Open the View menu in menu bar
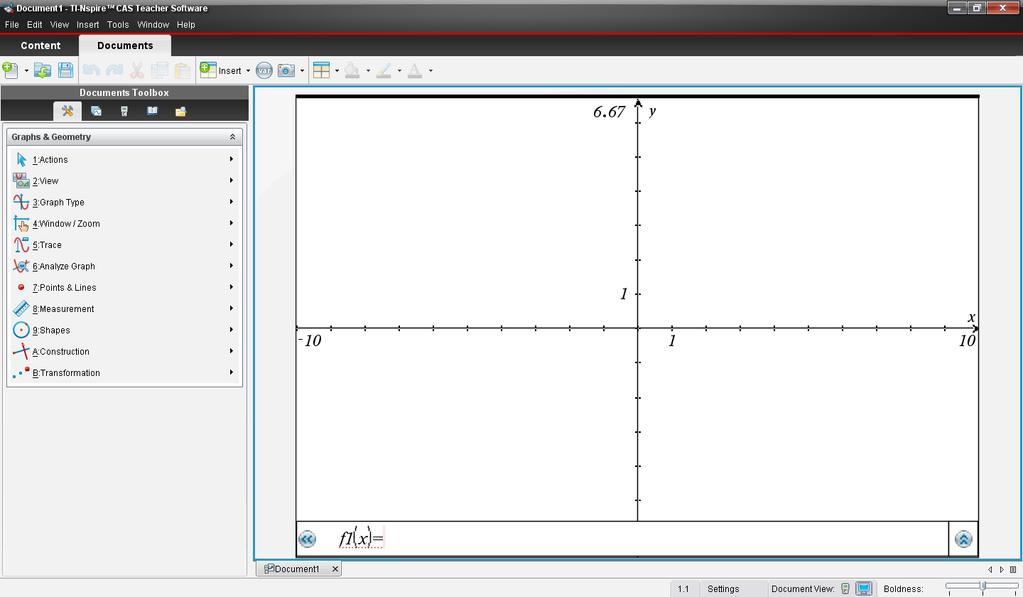This screenshot has height=597, width=1023. [x=59, y=25]
